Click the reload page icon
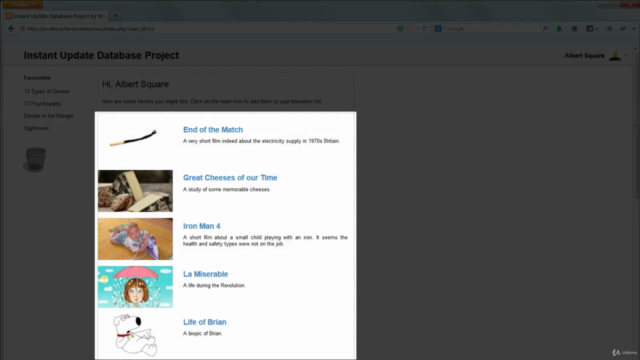This screenshot has width=640, height=360. [x=424, y=29]
